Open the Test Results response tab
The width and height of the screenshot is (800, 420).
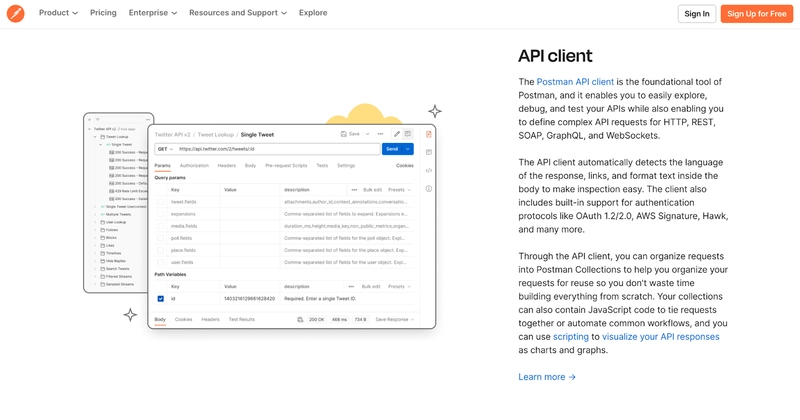coord(241,319)
